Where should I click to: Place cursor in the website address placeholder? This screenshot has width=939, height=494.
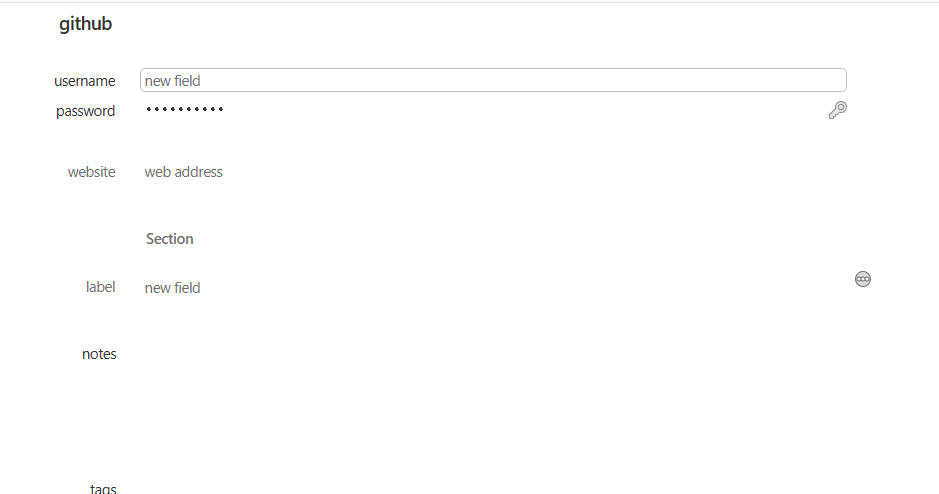[184, 172]
